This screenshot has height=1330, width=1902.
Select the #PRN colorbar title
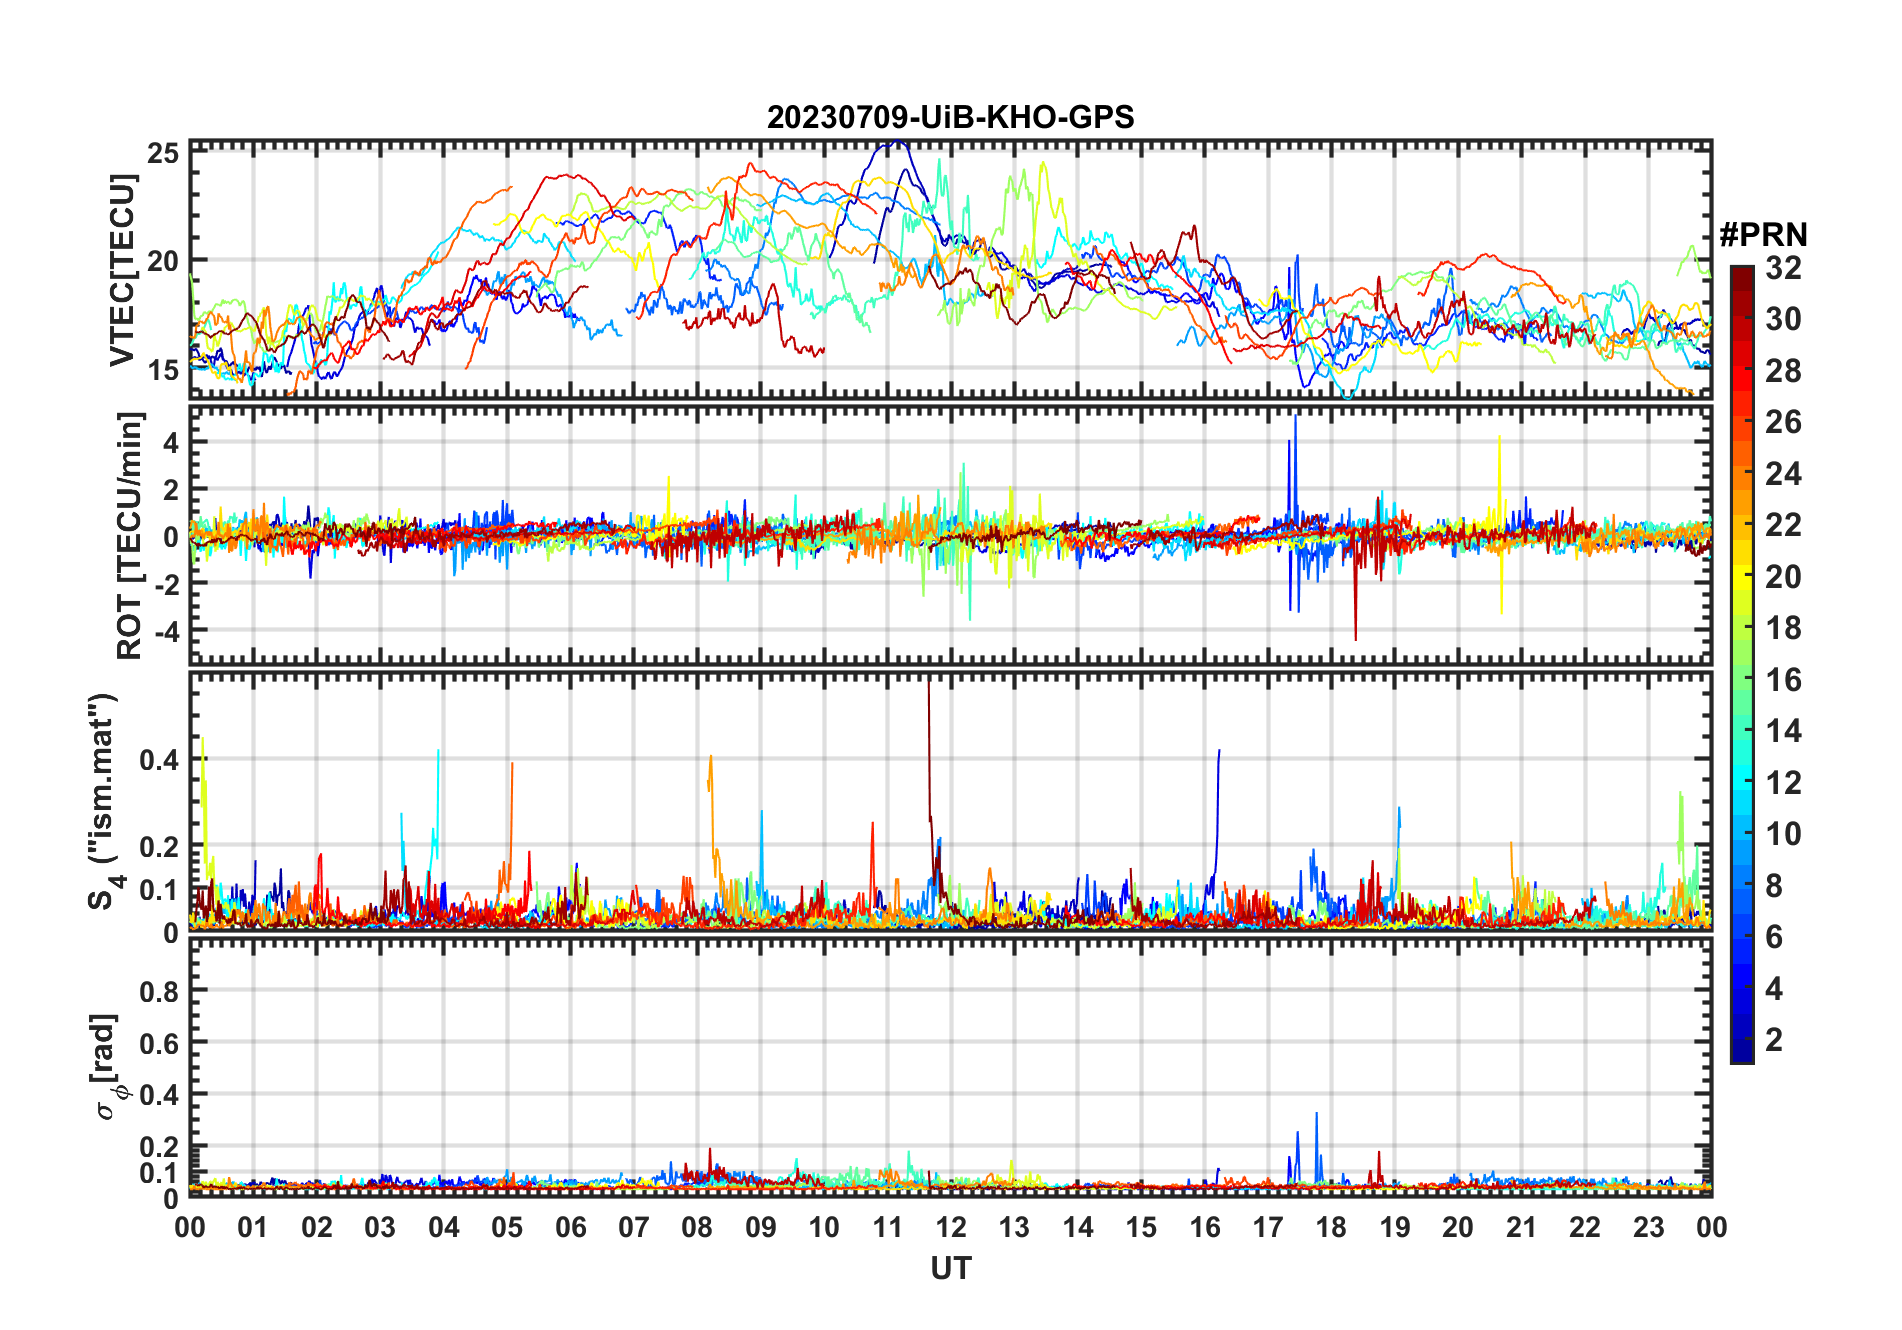pos(1763,235)
